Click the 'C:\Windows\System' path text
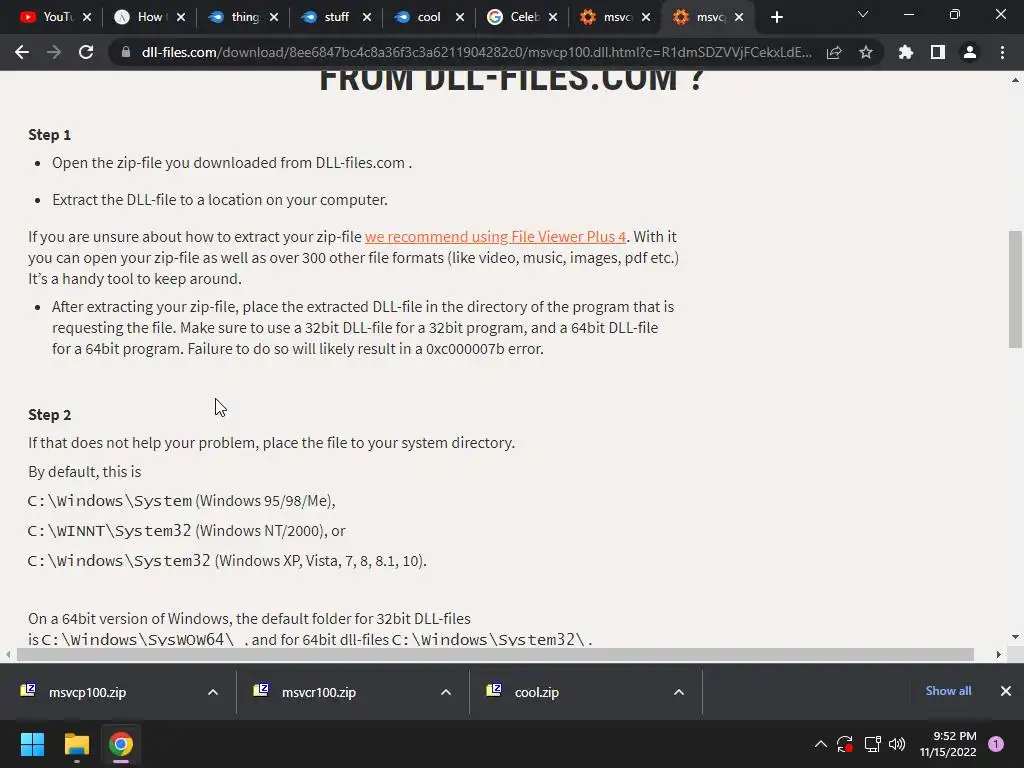The image size is (1024, 768). (110, 501)
